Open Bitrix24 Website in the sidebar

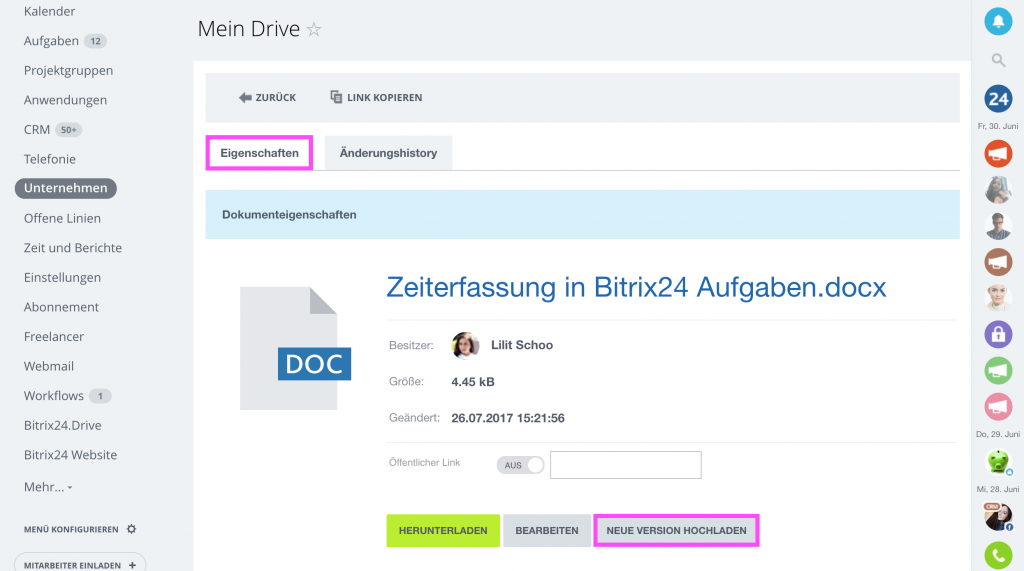point(71,455)
